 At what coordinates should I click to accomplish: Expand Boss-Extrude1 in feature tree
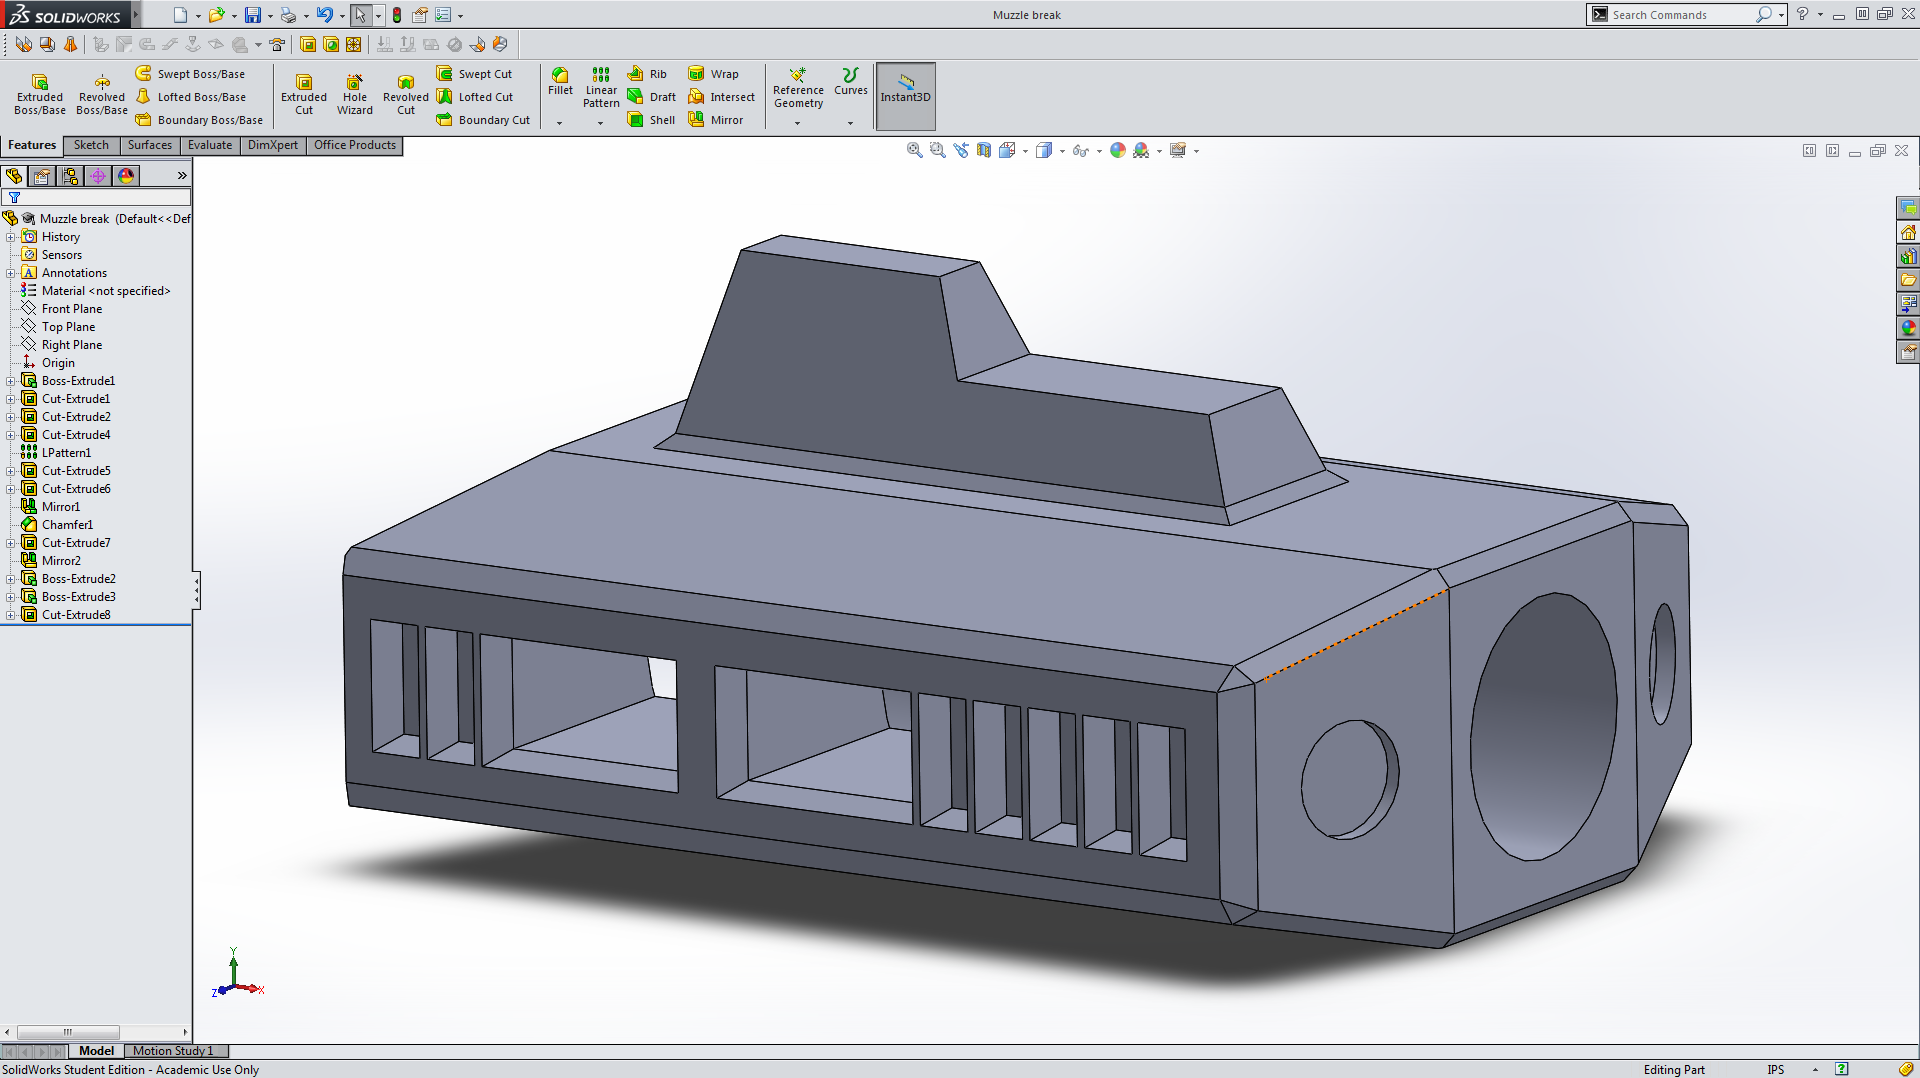pos(11,381)
